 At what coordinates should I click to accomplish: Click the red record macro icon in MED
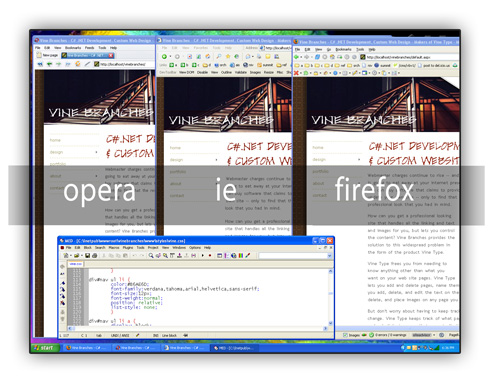pyautogui.click(x=210, y=256)
